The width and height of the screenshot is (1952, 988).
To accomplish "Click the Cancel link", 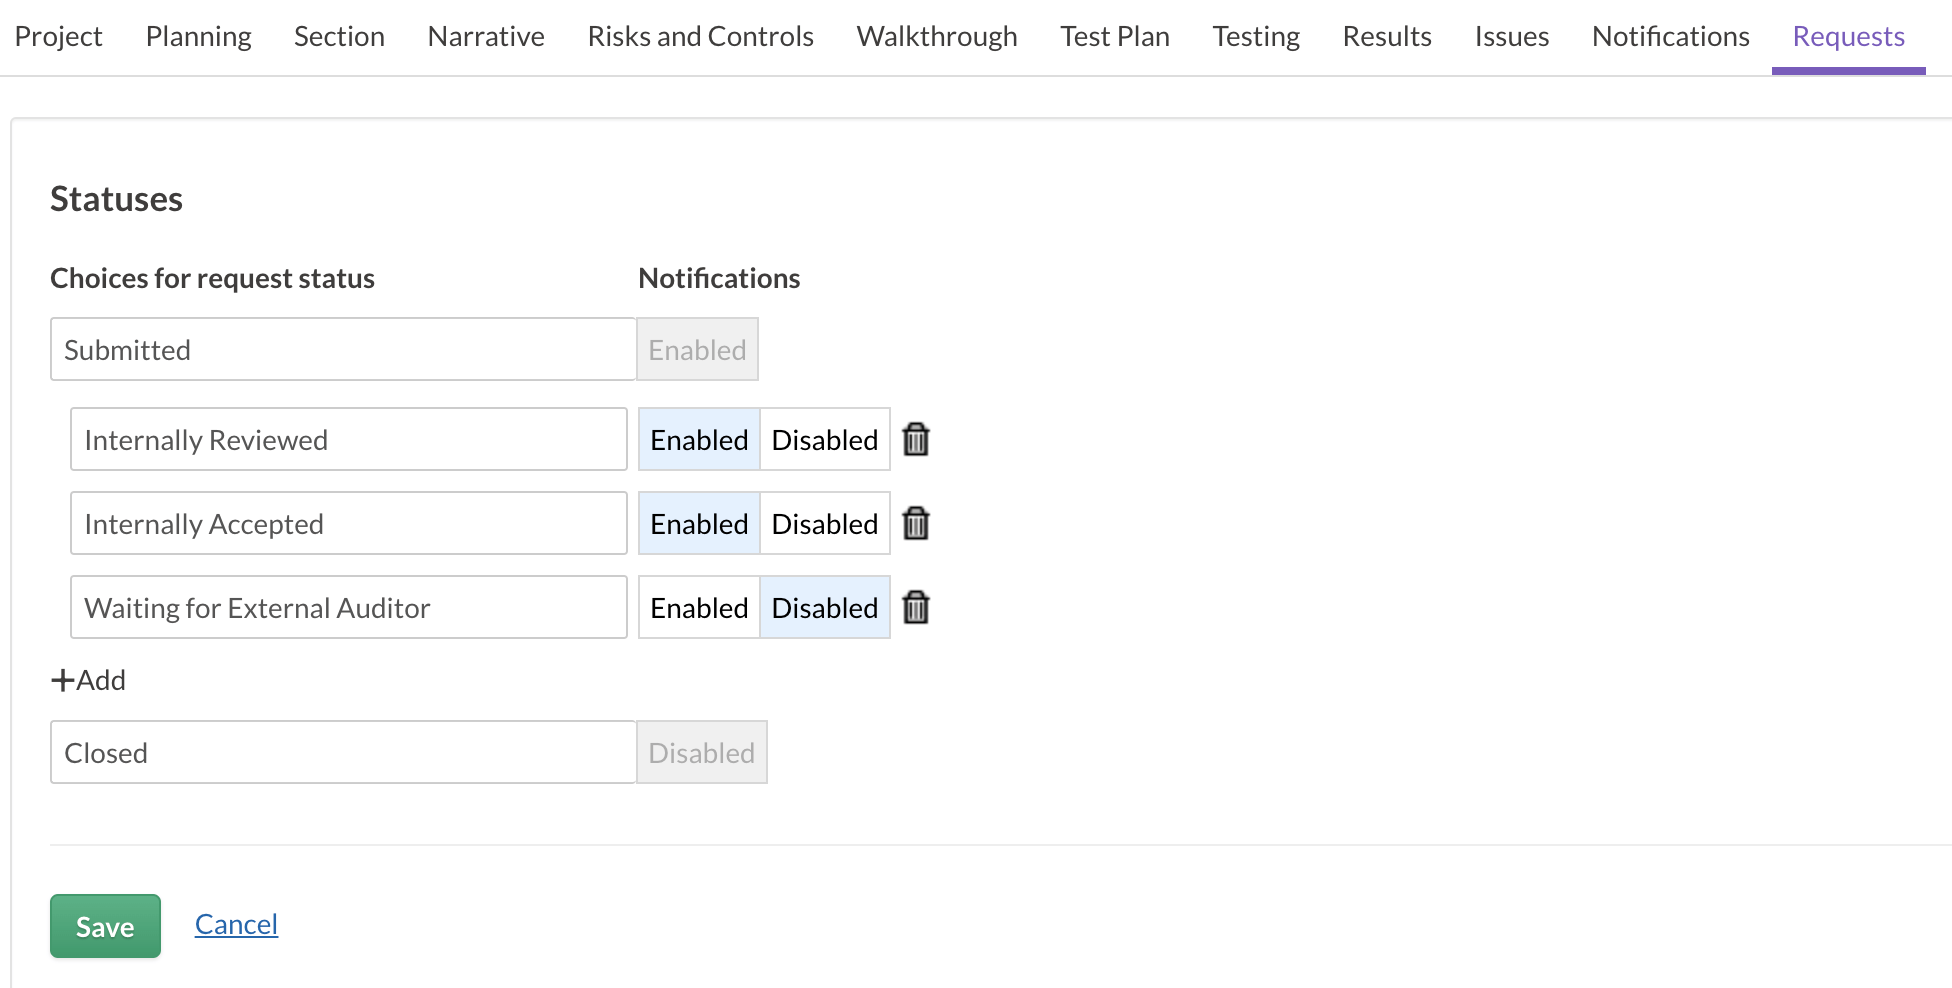I will 236,924.
